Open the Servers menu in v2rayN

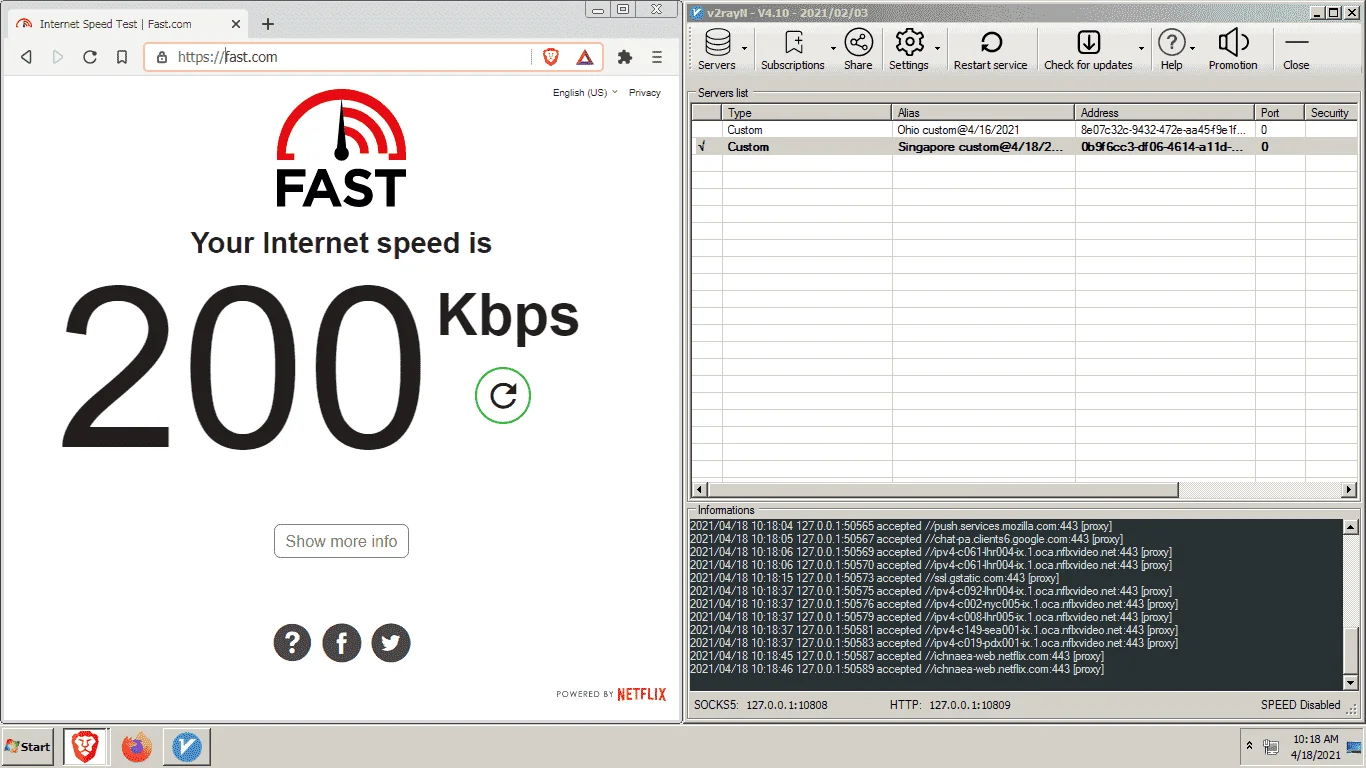point(717,49)
